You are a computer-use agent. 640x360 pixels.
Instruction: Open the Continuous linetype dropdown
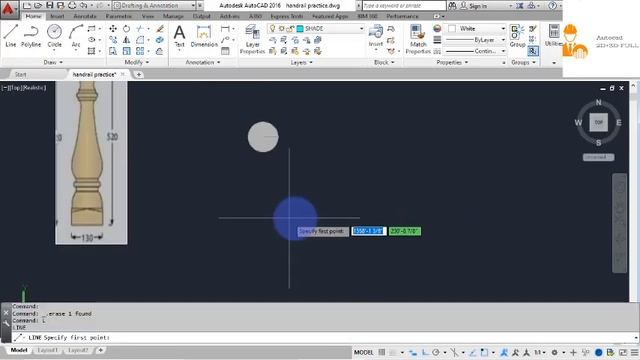tap(476, 51)
